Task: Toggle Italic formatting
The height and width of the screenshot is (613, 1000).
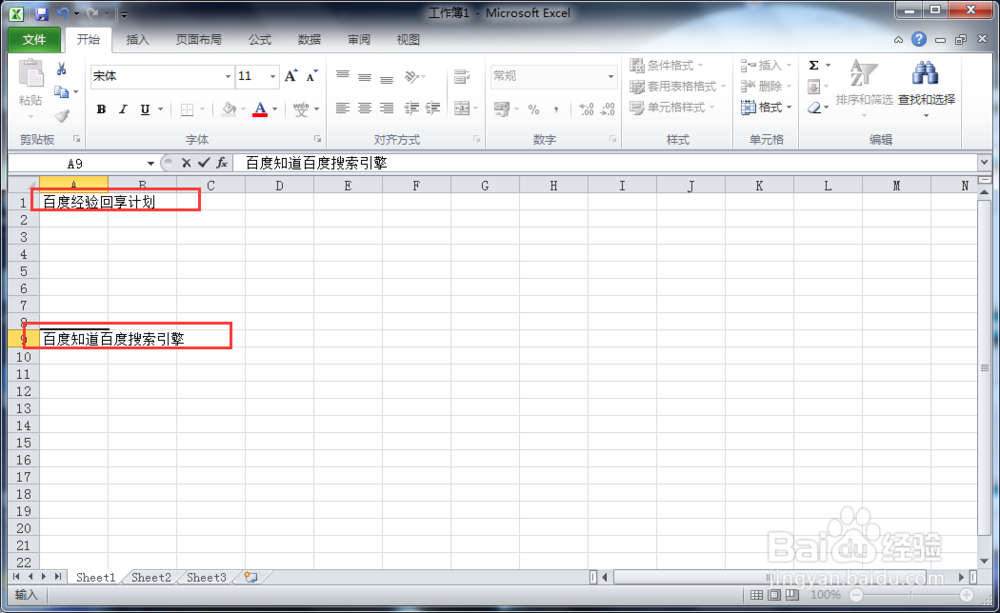Action: pyautogui.click(x=123, y=109)
